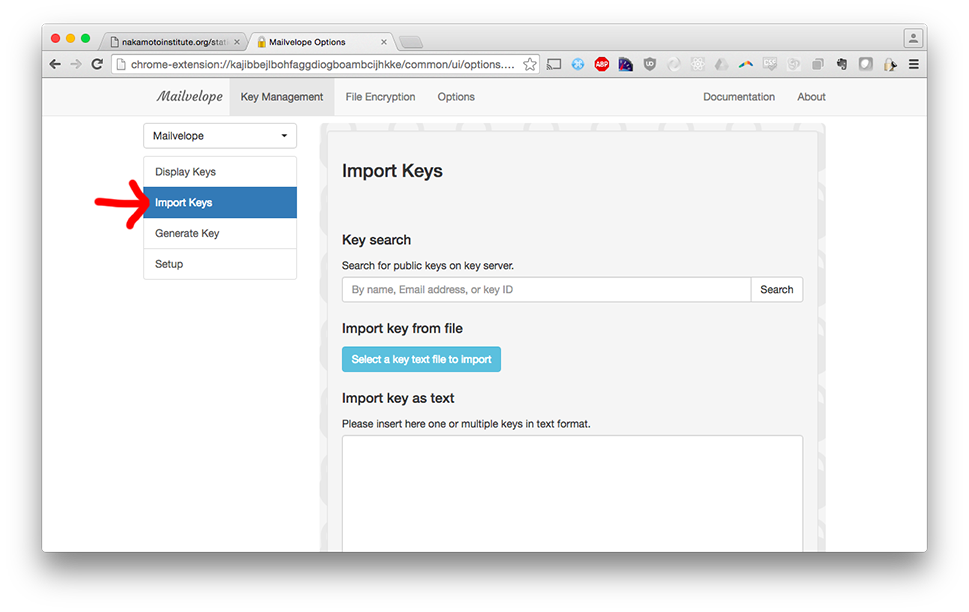Open Generate Key in the sidebar
The height and width of the screenshot is (612, 969).
click(220, 234)
